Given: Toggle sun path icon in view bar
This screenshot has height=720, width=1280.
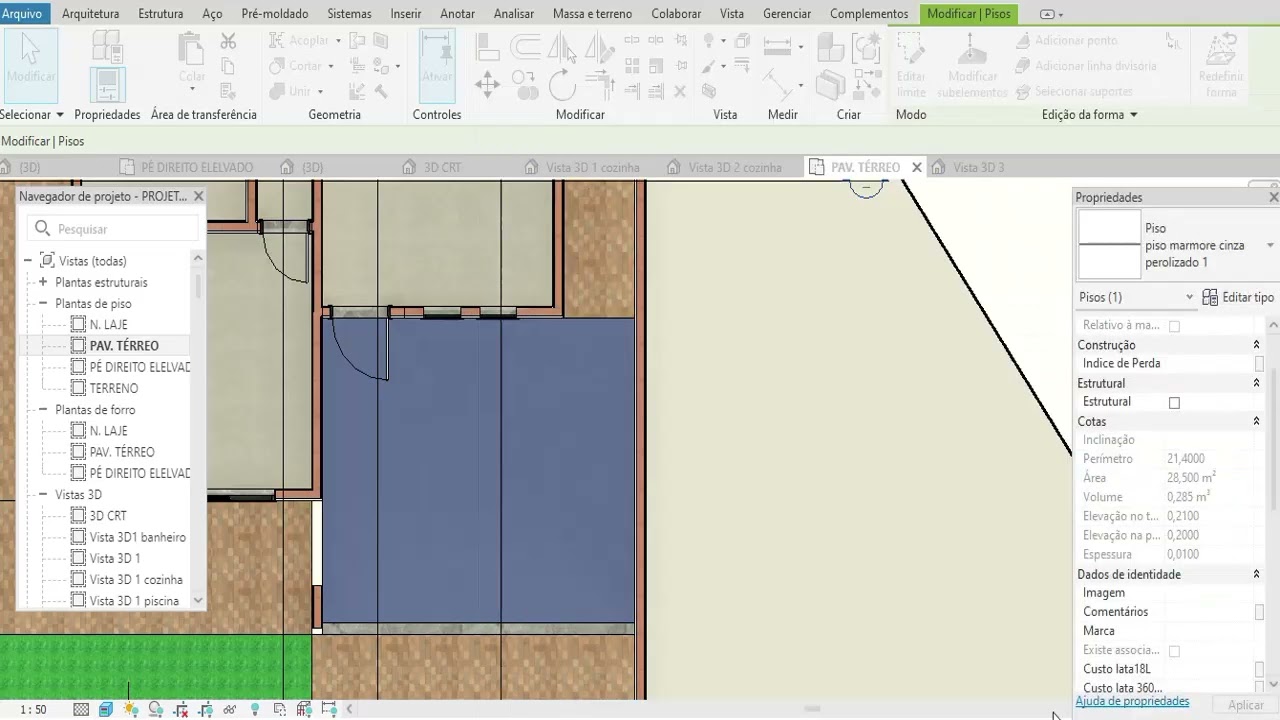Looking at the screenshot, I should click(131, 709).
